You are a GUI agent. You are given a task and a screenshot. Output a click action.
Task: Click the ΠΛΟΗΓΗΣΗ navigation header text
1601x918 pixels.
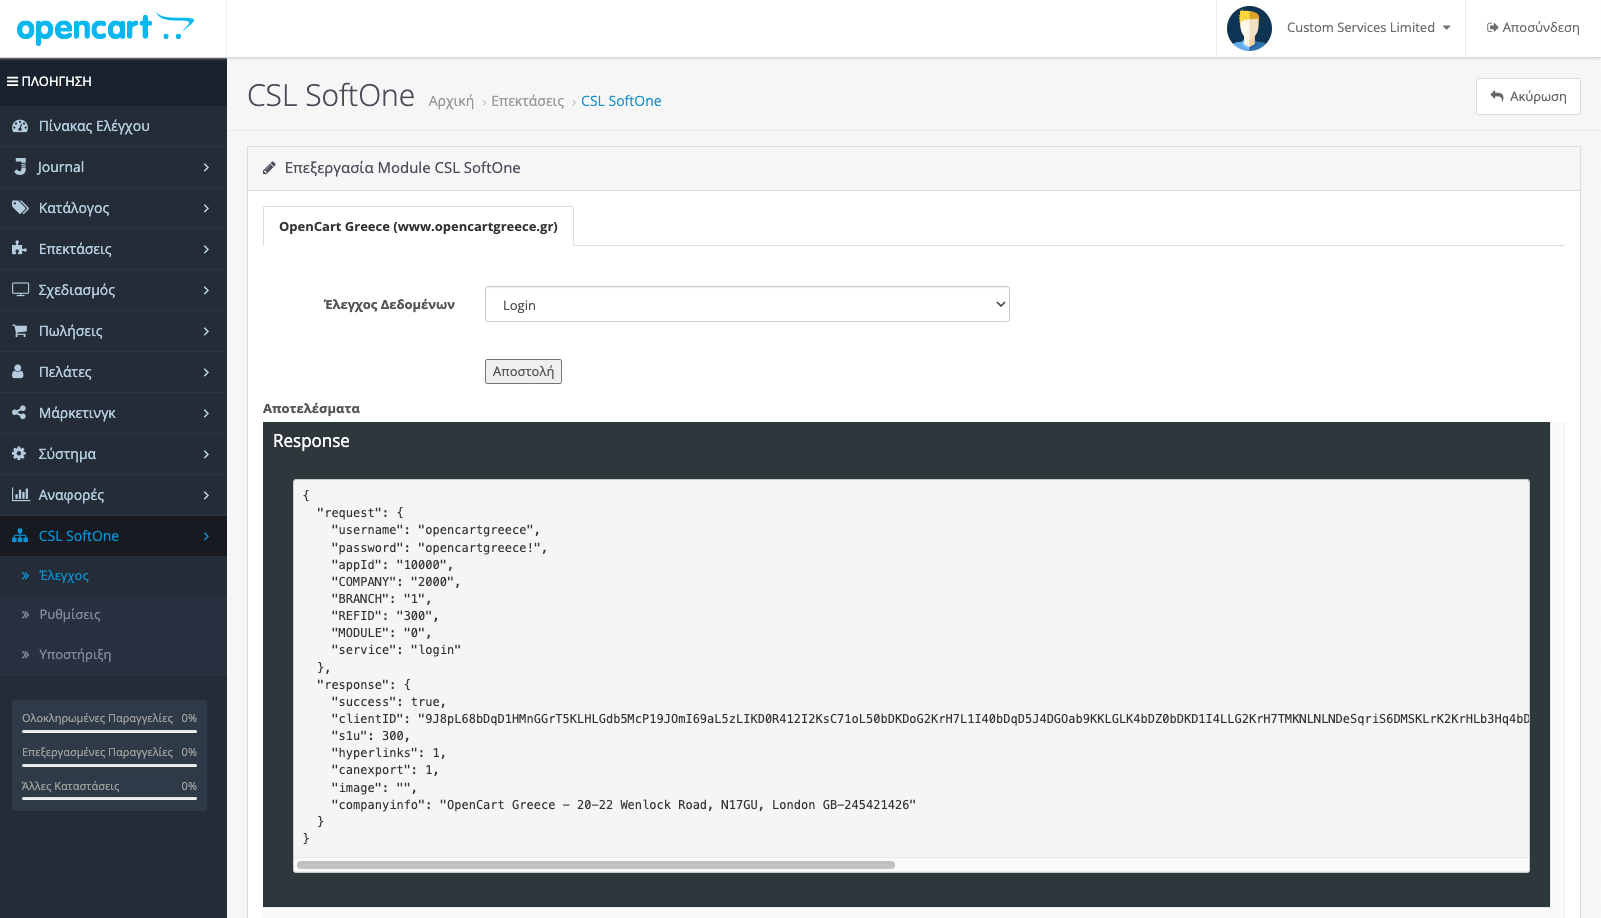pos(56,81)
